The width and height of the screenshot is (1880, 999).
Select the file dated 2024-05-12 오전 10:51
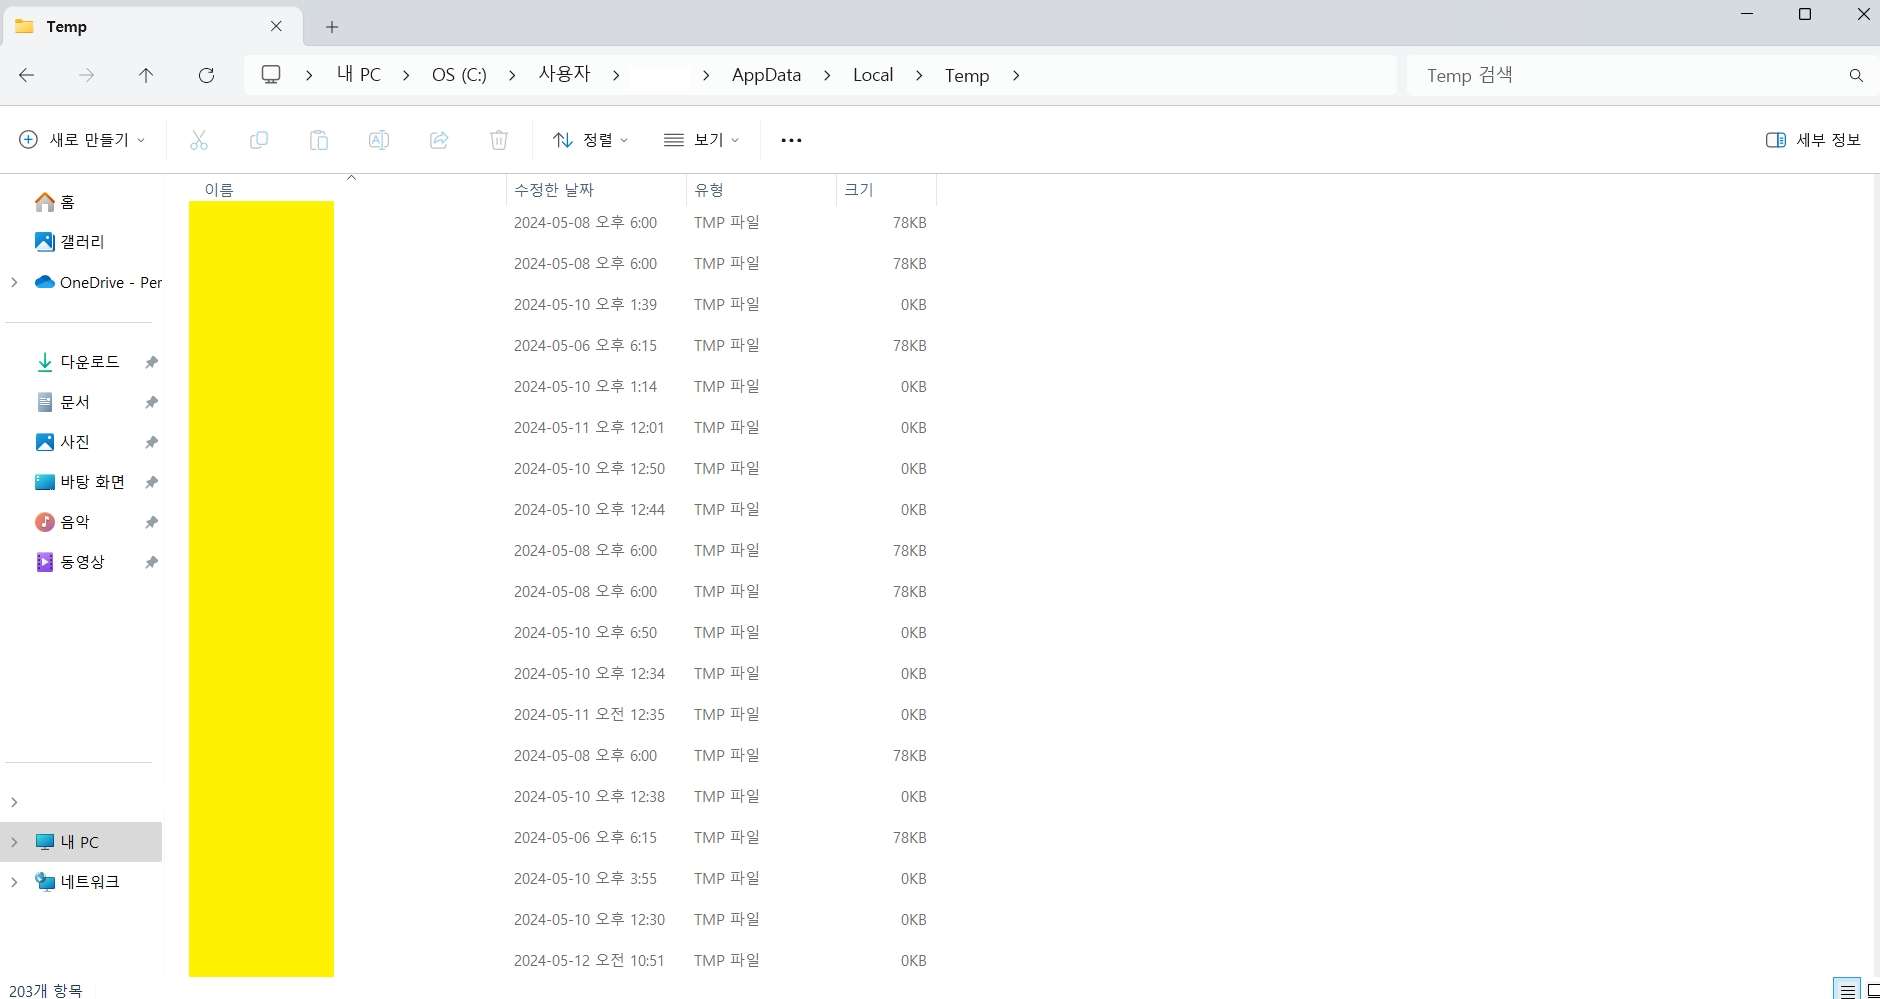[x=562, y=961]
